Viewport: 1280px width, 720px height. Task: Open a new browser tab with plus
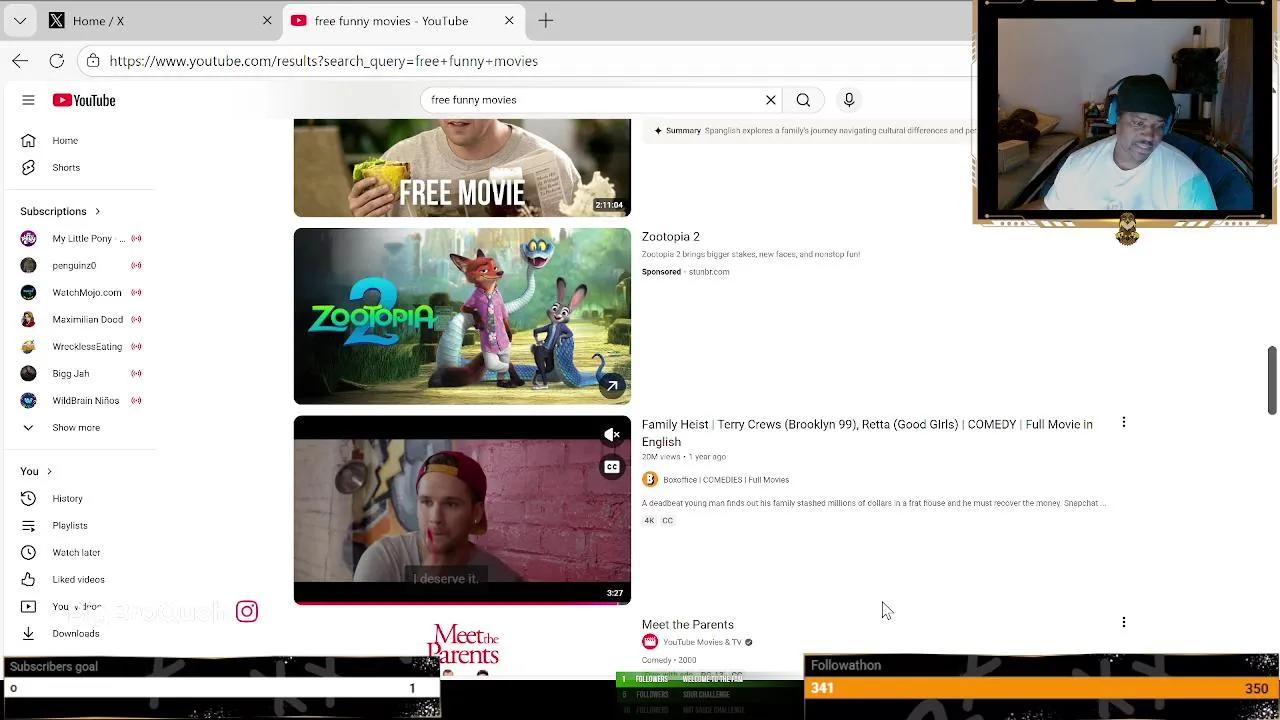point(546,20)
